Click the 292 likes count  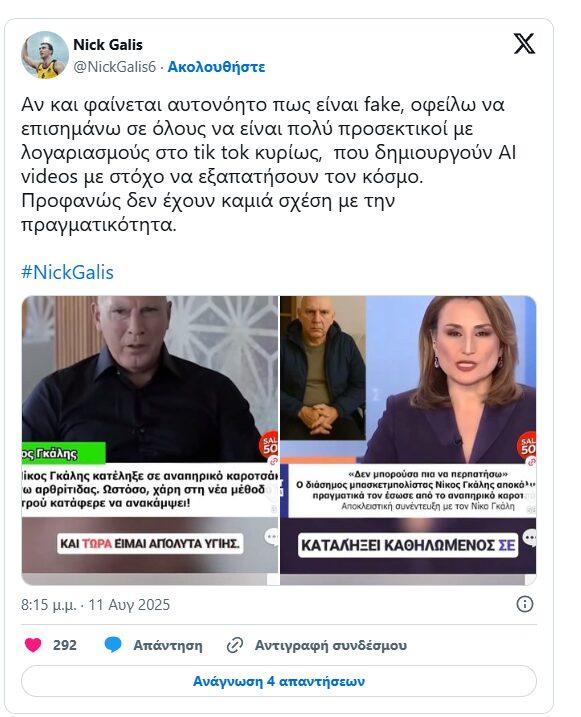tap(64, 645)
